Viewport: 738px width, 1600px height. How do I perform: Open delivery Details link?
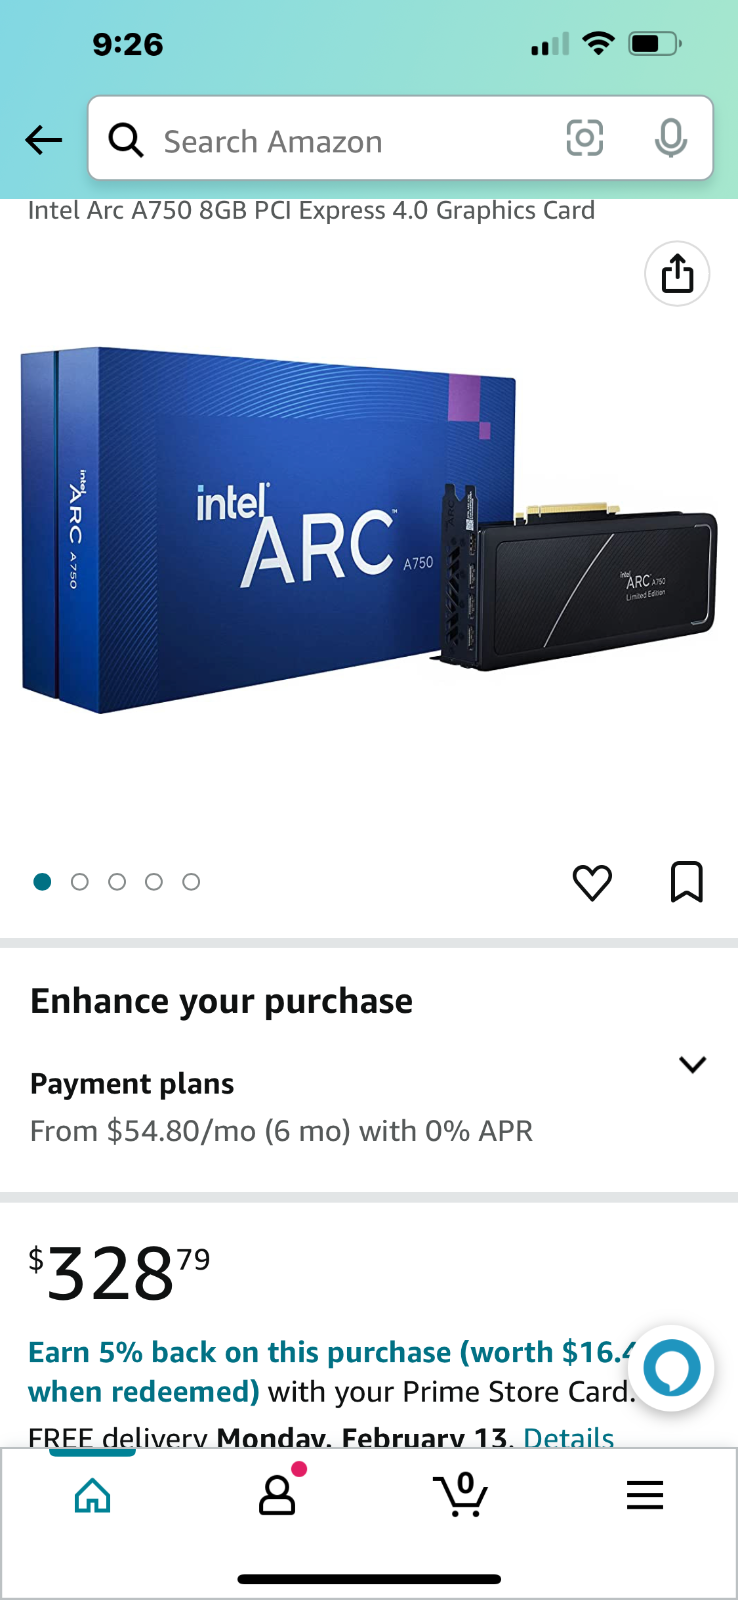569,1436
